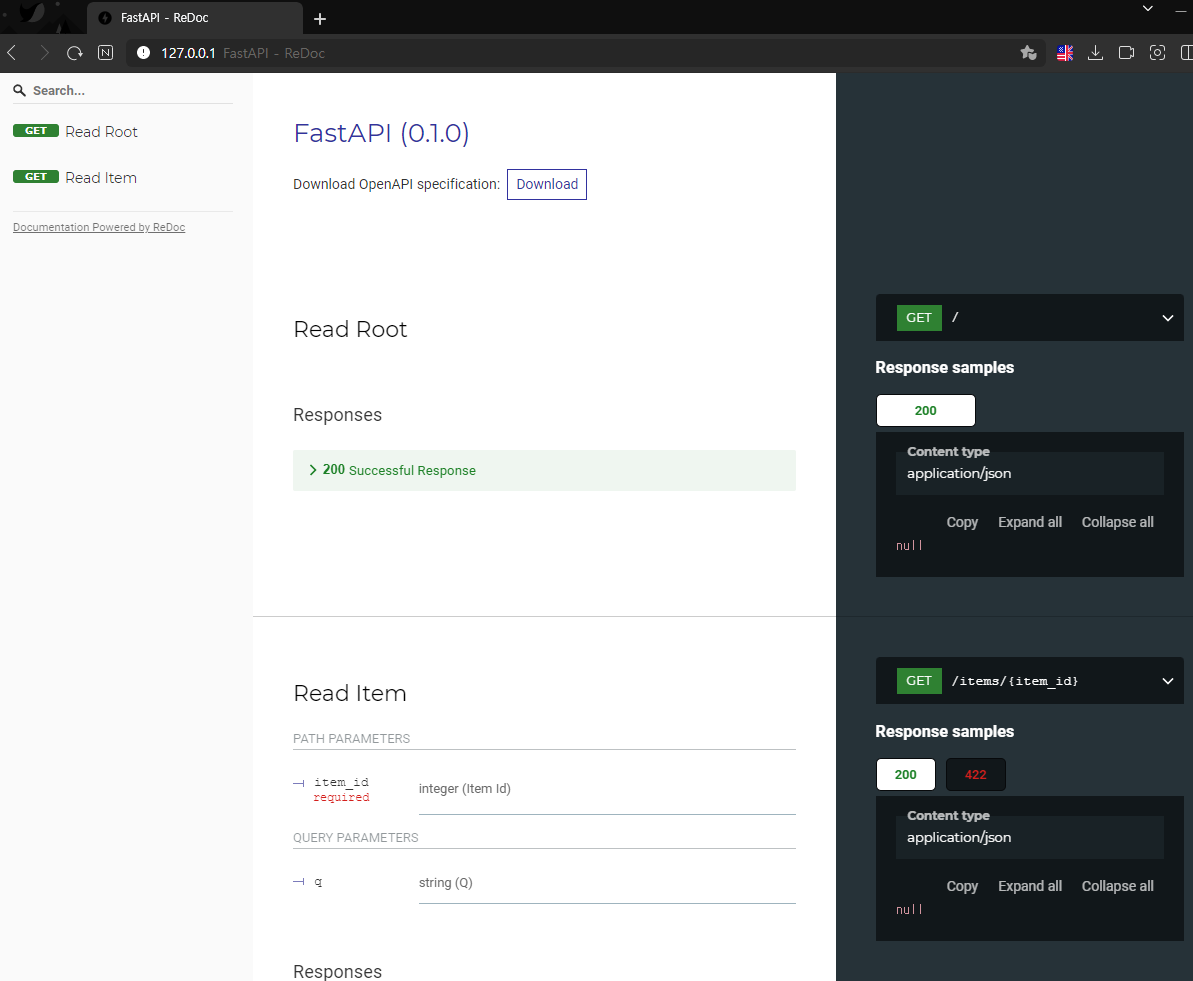Click the string (Q) type text
Viewport: 1193px width, 981px height.
pos(445,882)
